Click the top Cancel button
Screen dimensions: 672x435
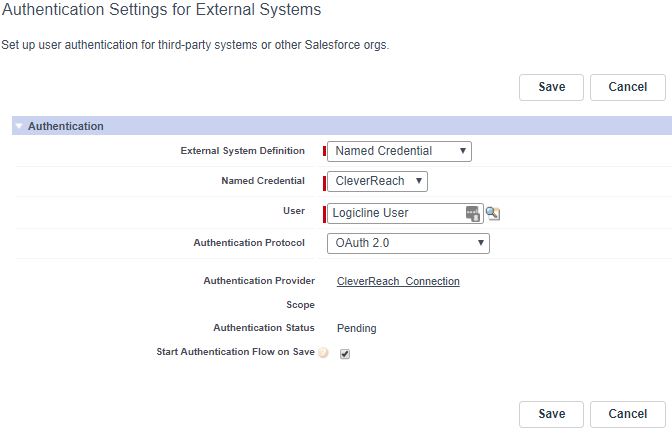pyautogui.click(x=627, y=87)
